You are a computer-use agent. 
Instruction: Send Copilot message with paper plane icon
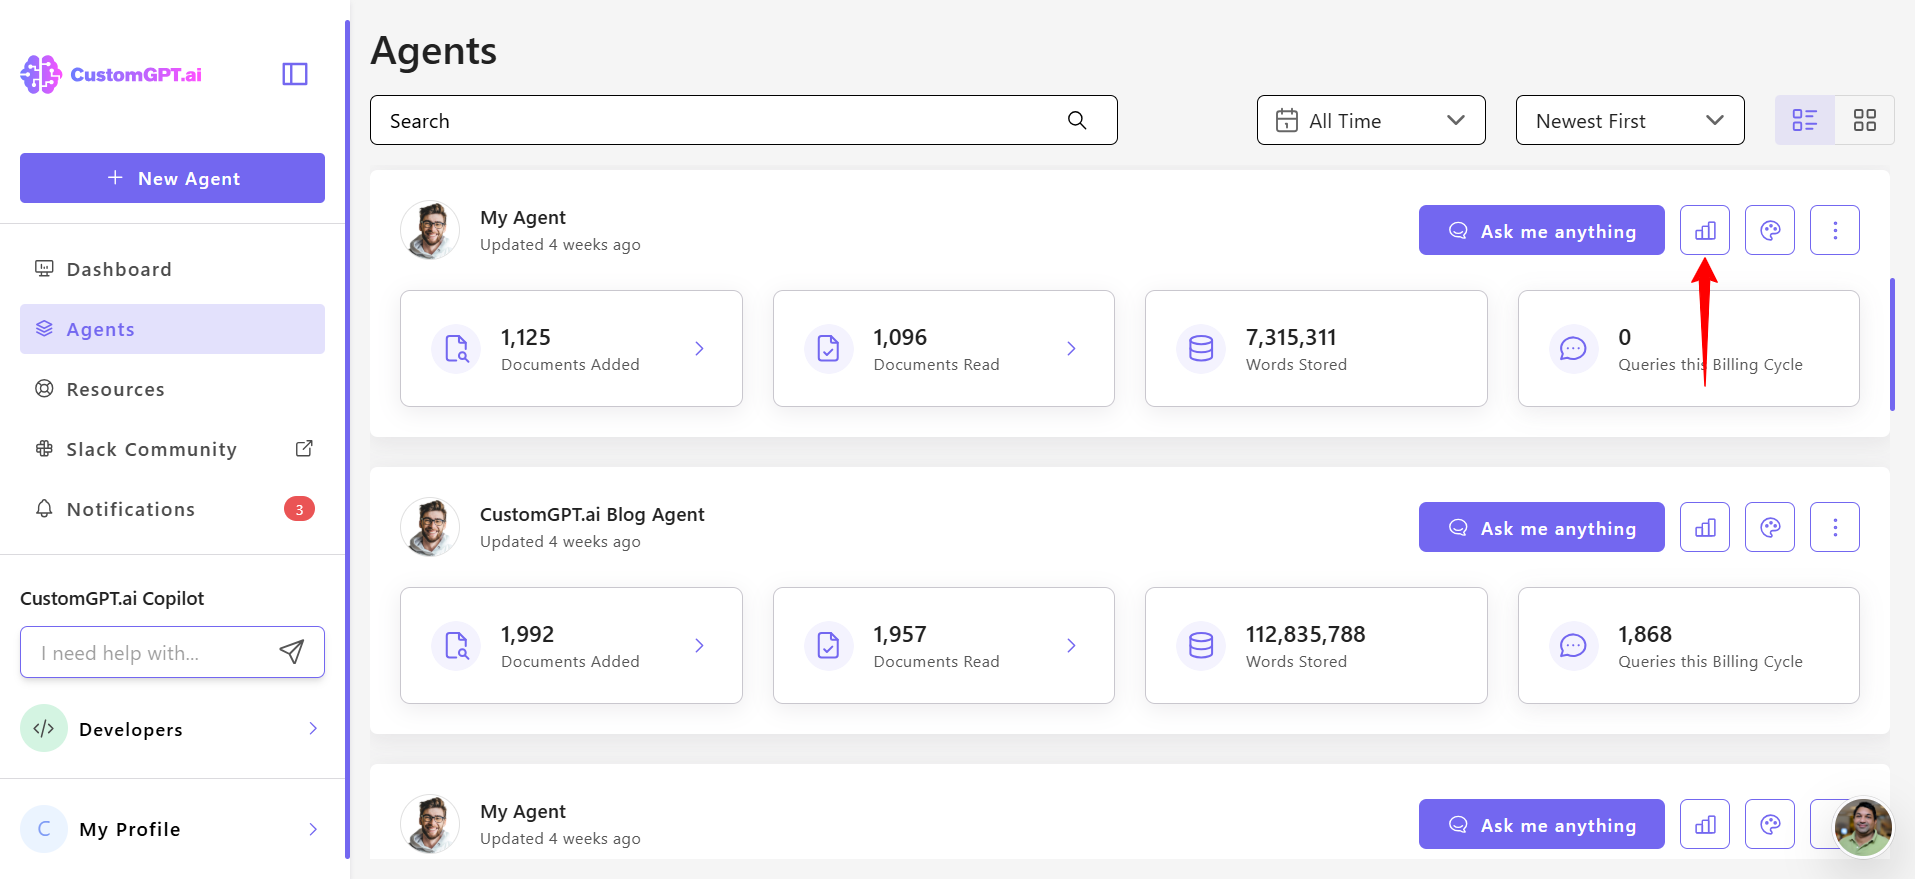(291, 652)
